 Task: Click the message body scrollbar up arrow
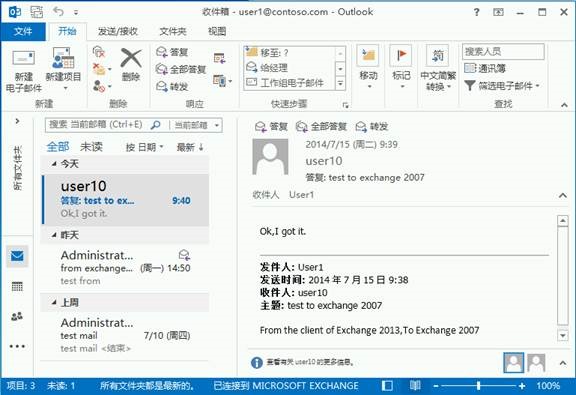pyautogui.click(x=563, y=221)
